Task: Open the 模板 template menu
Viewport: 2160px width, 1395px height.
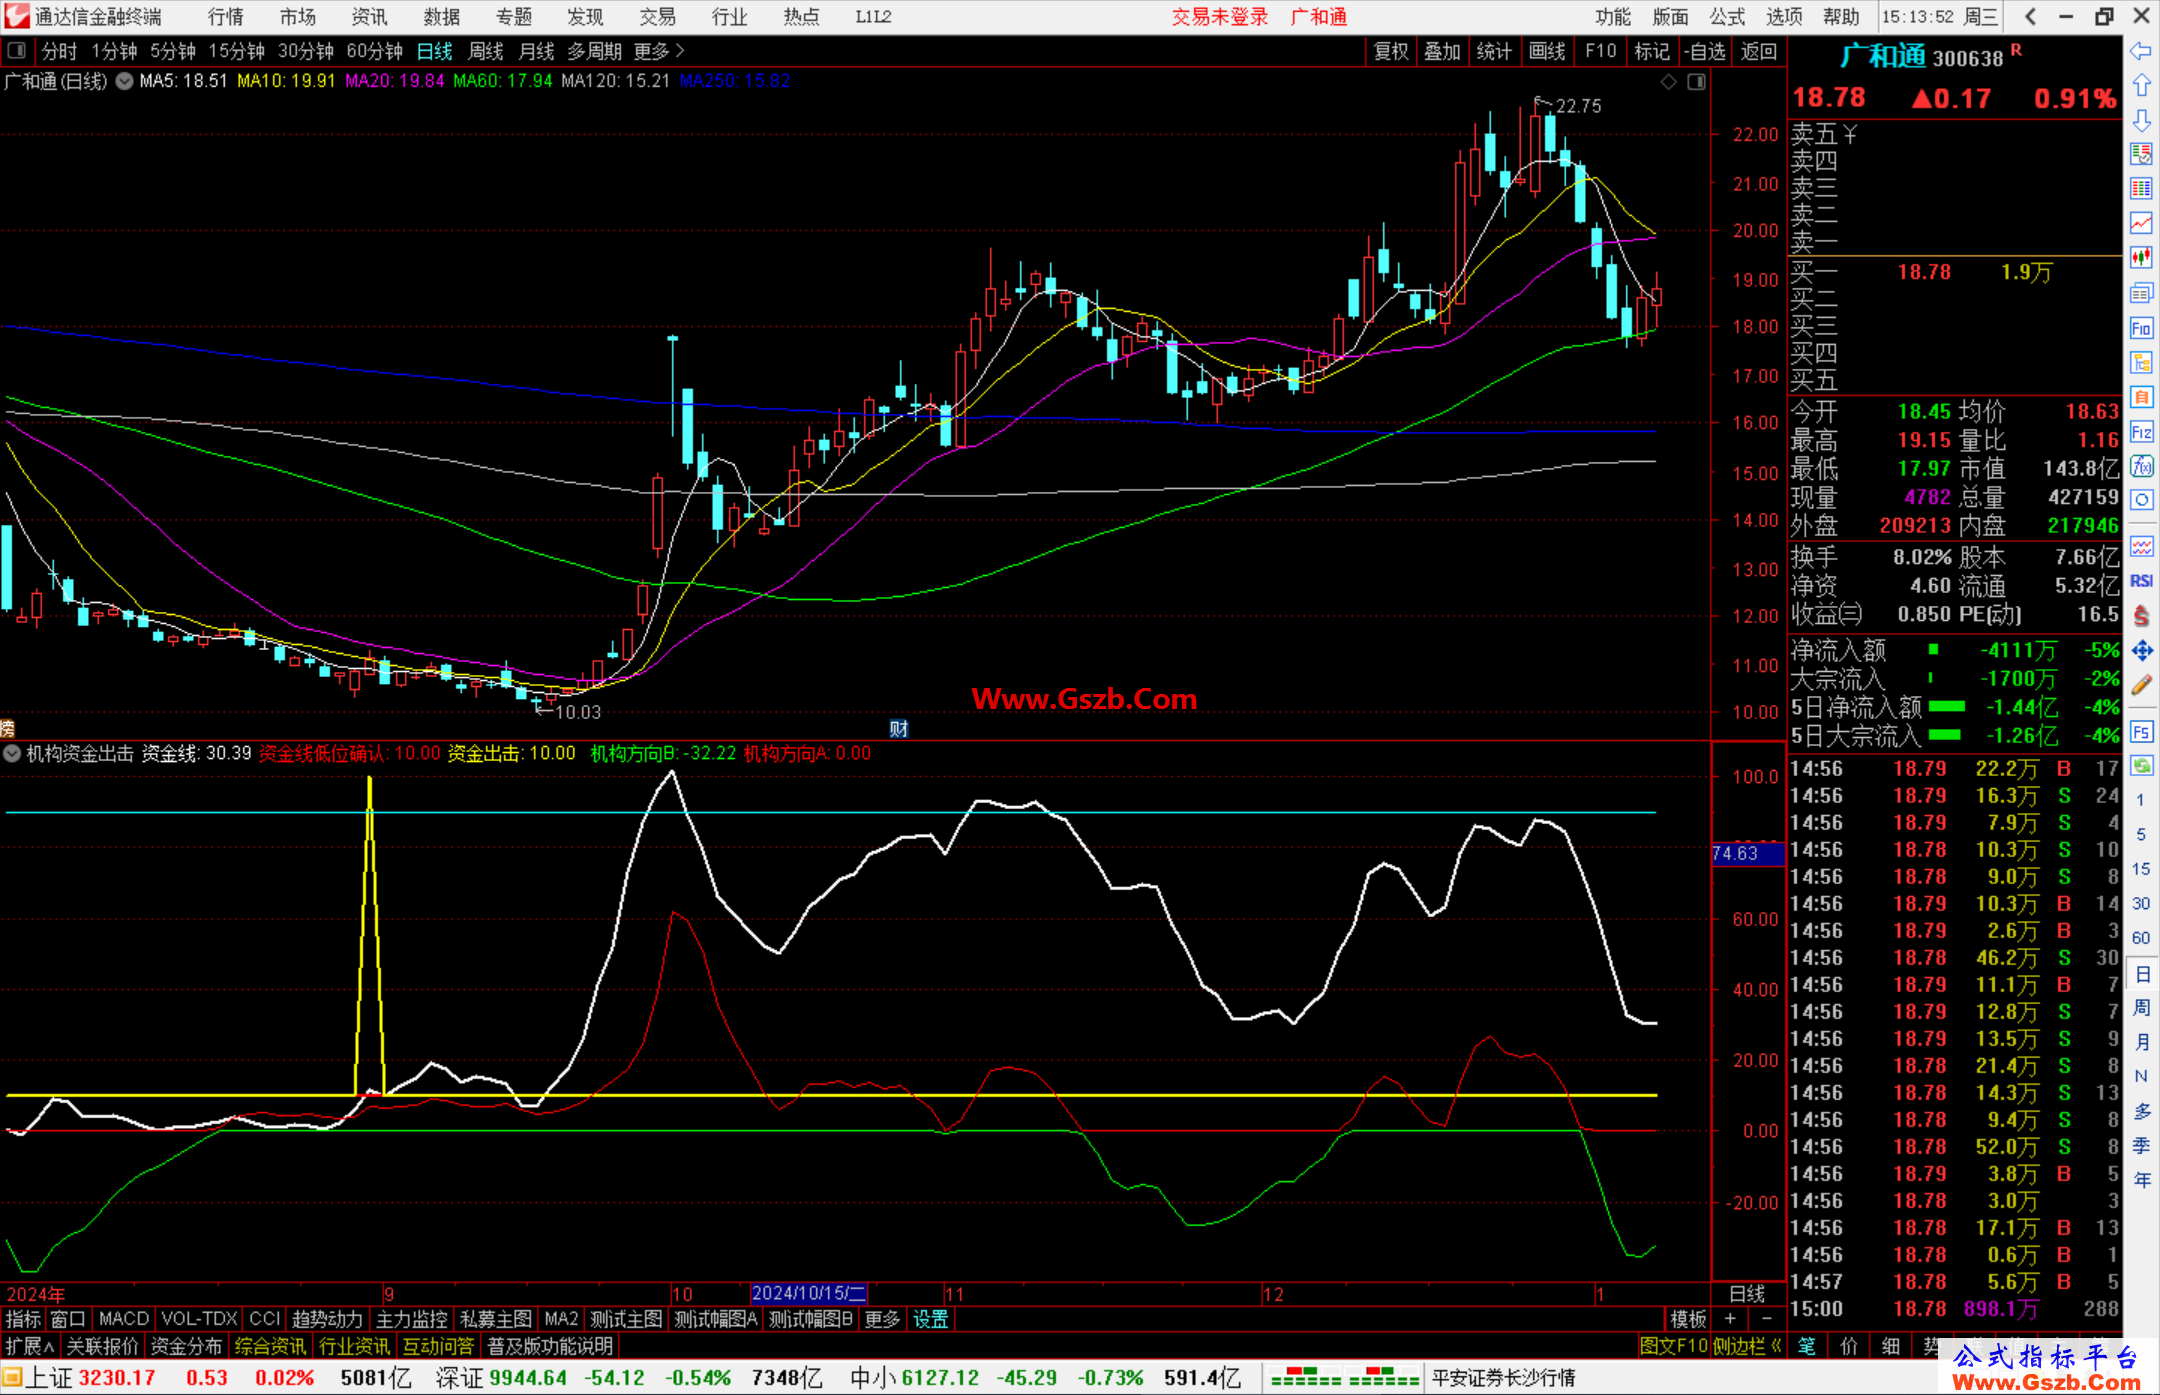Action: (1689, 1319)
